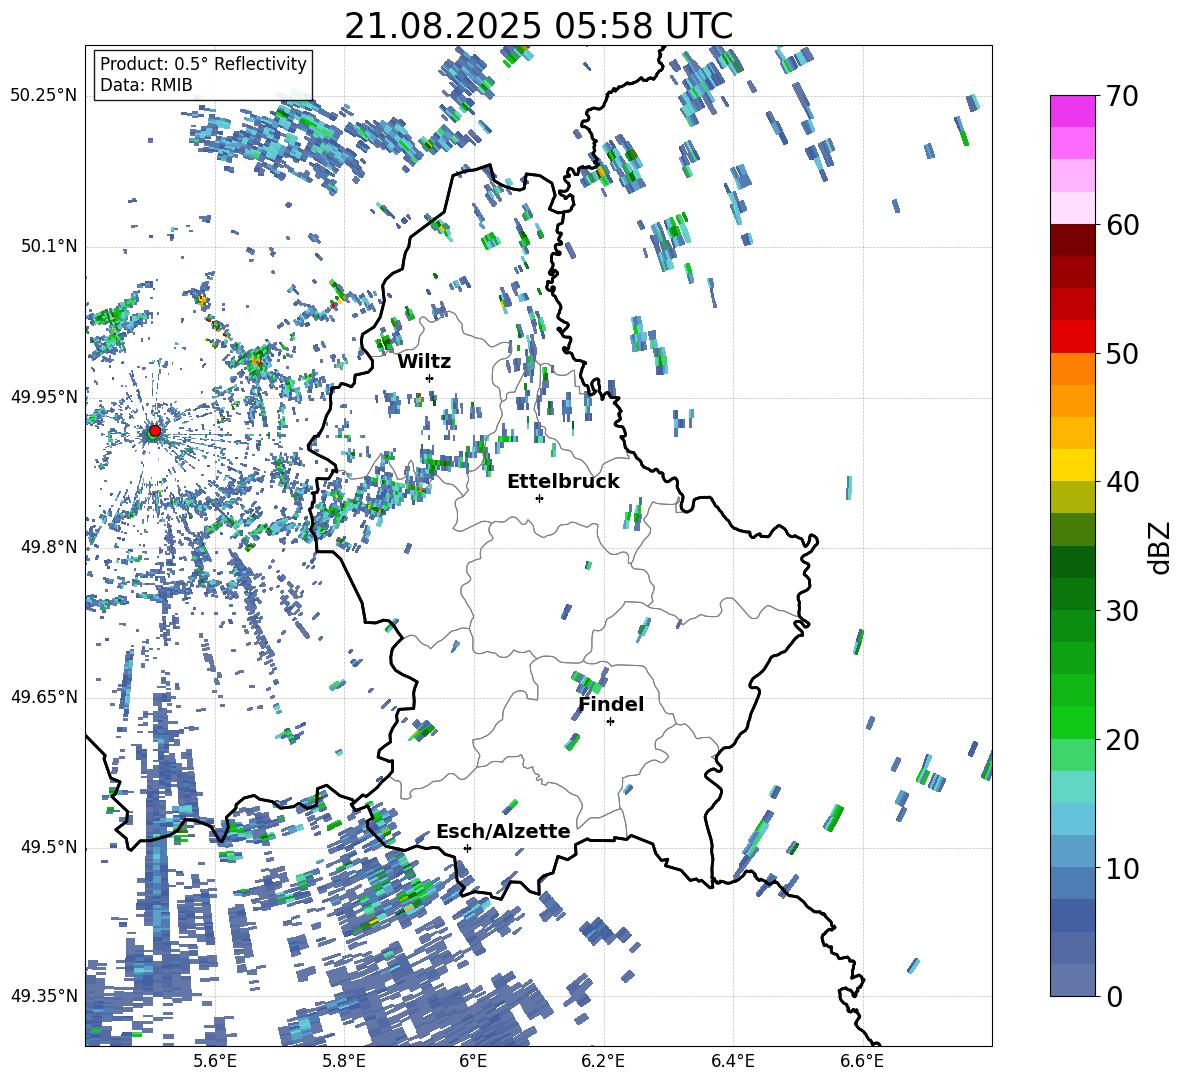Click the 6.6°E longitude label
Image resolution: width=1184 pixels, height=1081 pixels.
(862, 1061)
